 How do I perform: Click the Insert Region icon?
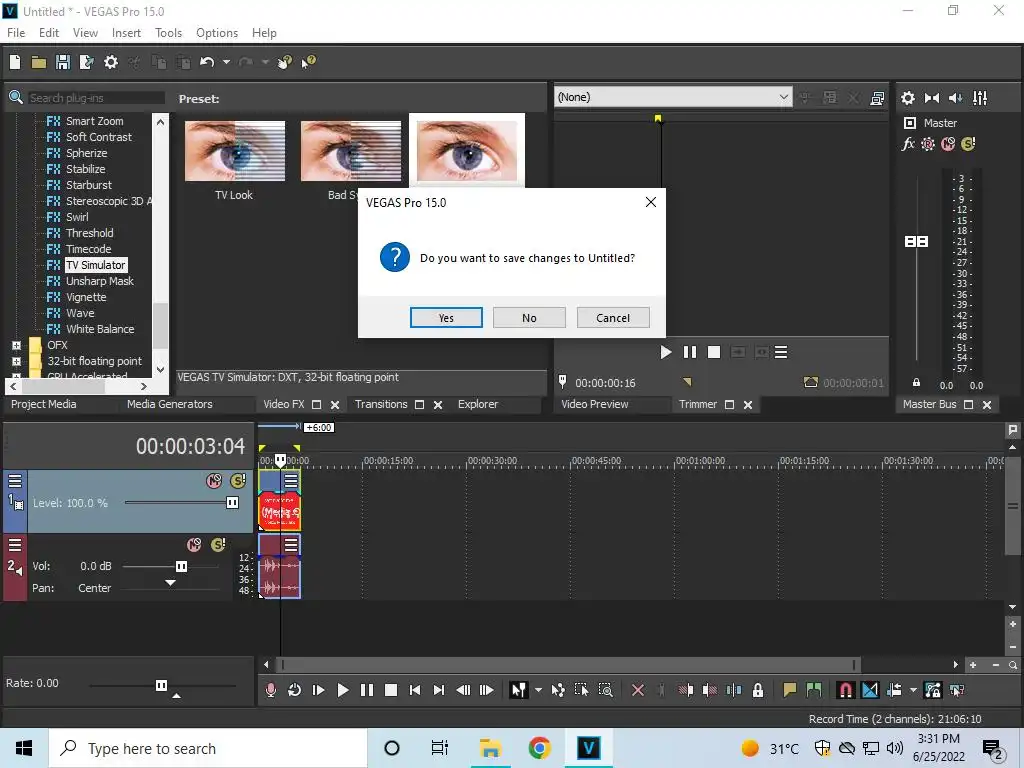point(814,690)
